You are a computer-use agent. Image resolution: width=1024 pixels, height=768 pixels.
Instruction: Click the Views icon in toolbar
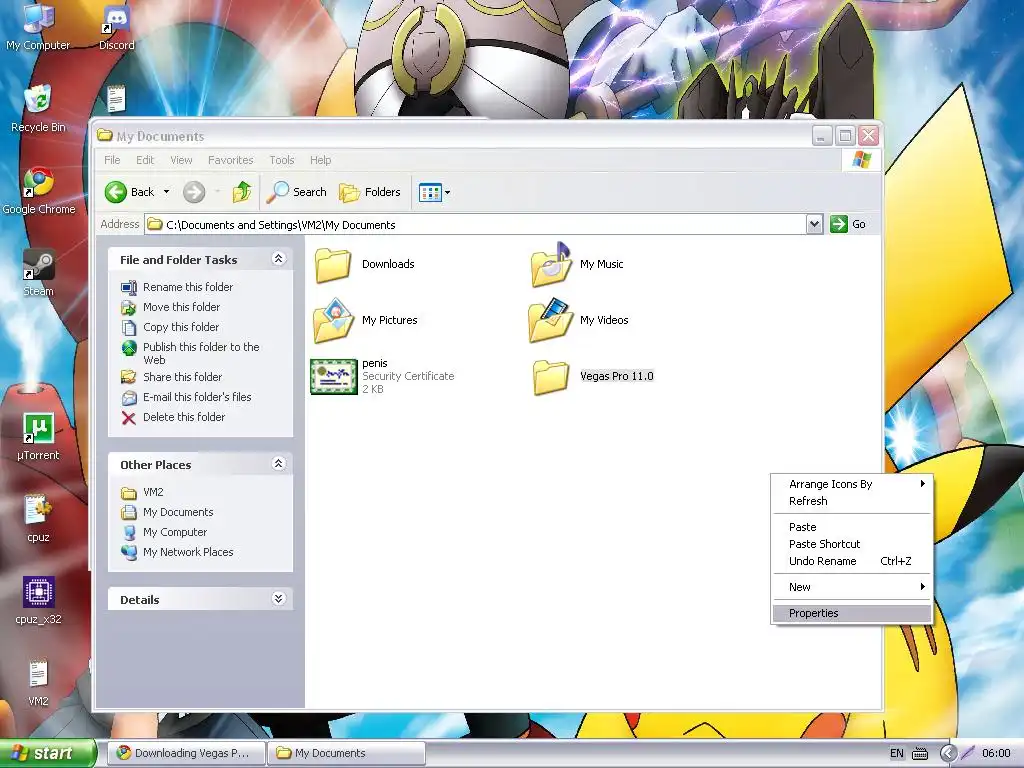click(430, 193)
